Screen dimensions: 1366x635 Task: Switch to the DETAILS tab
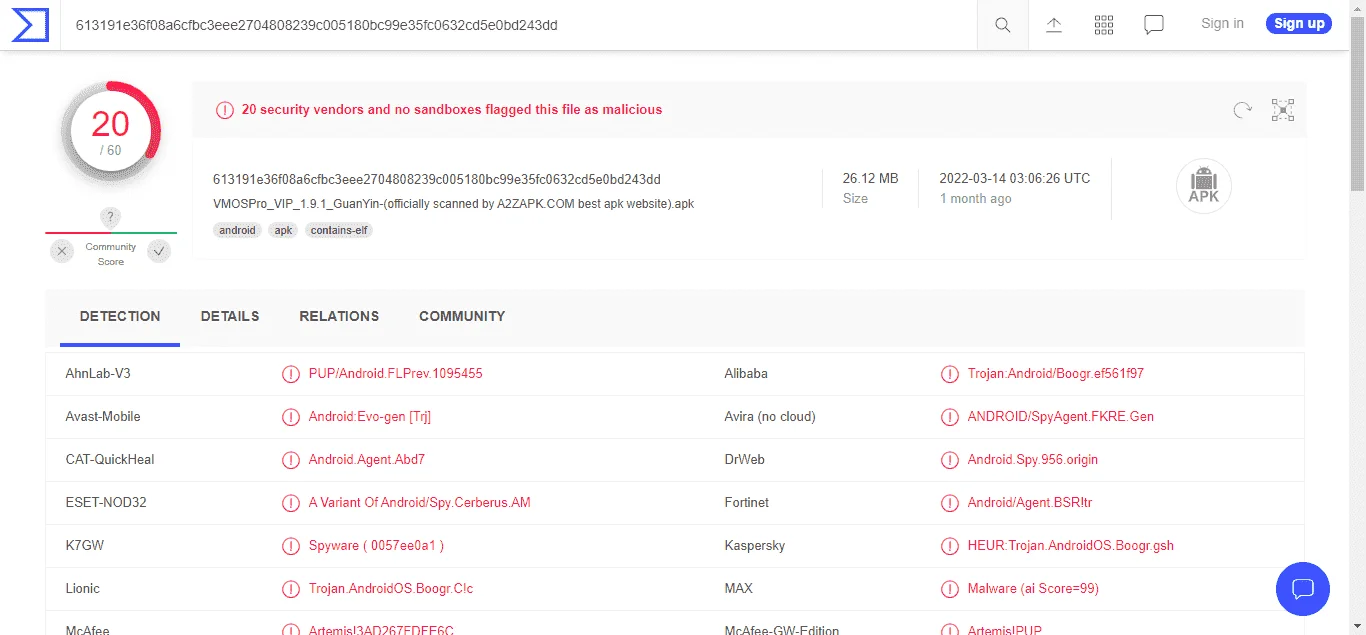230,316
